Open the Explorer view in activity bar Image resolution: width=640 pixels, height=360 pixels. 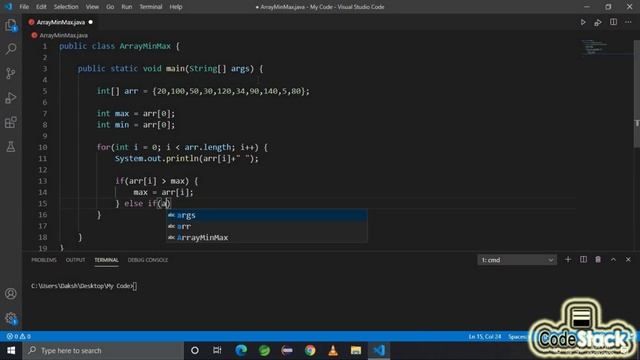pos(11,25)
